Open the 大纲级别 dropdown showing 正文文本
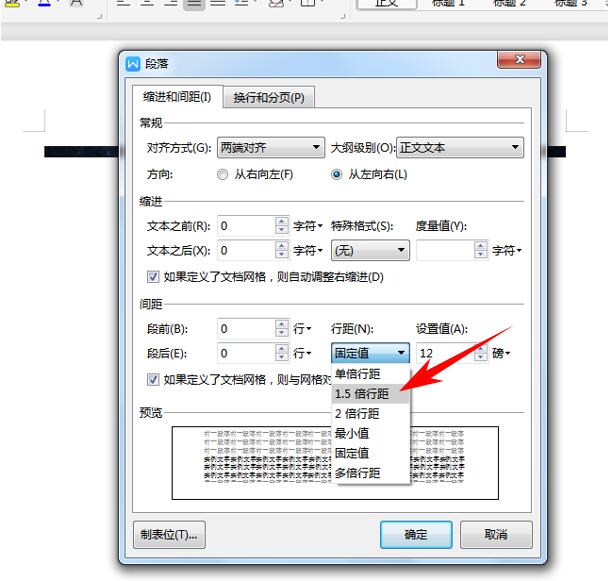 pyautogui.click(x=460, y=147)
